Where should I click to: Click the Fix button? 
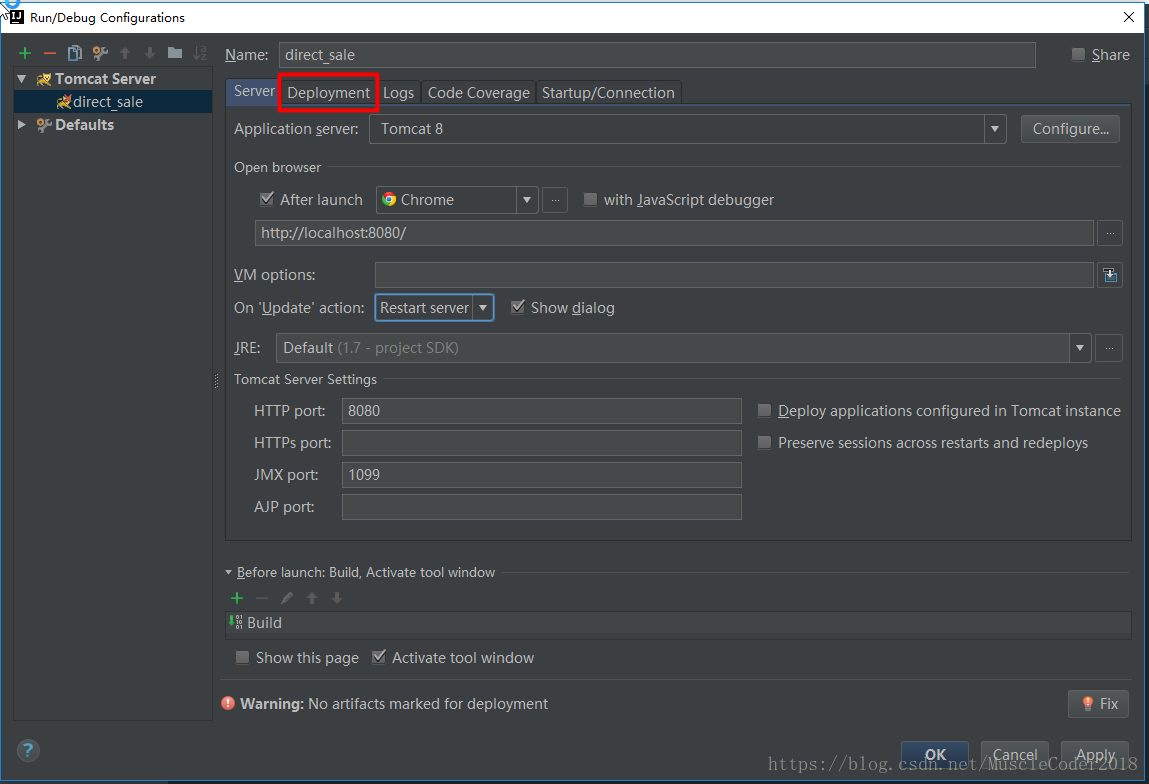(x=1098, y=703)
